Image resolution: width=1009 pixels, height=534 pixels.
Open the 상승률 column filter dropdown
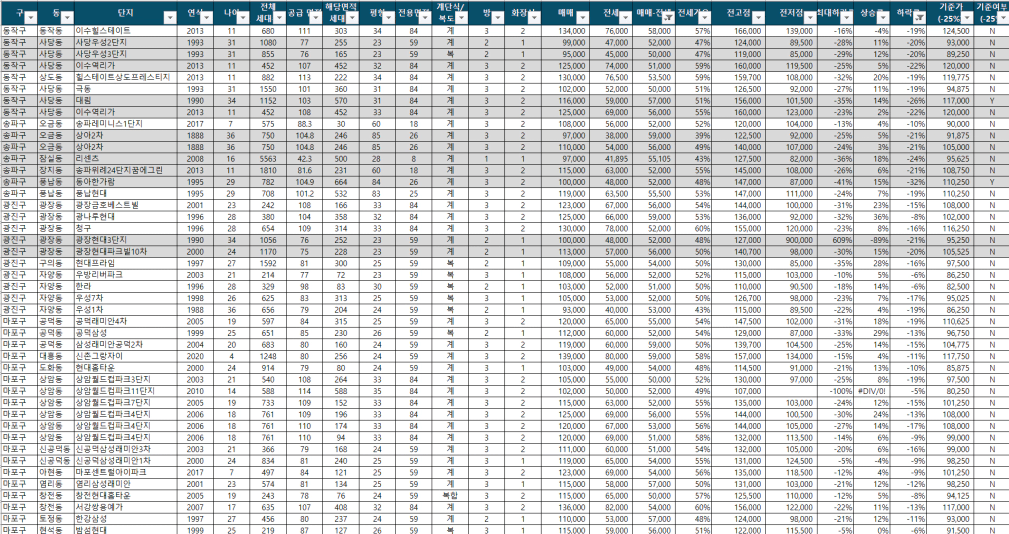(x=885, y=18)
